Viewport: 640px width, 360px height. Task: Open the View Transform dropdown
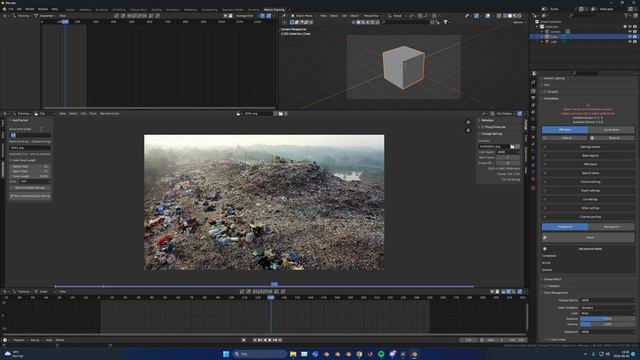coord(608,308)
